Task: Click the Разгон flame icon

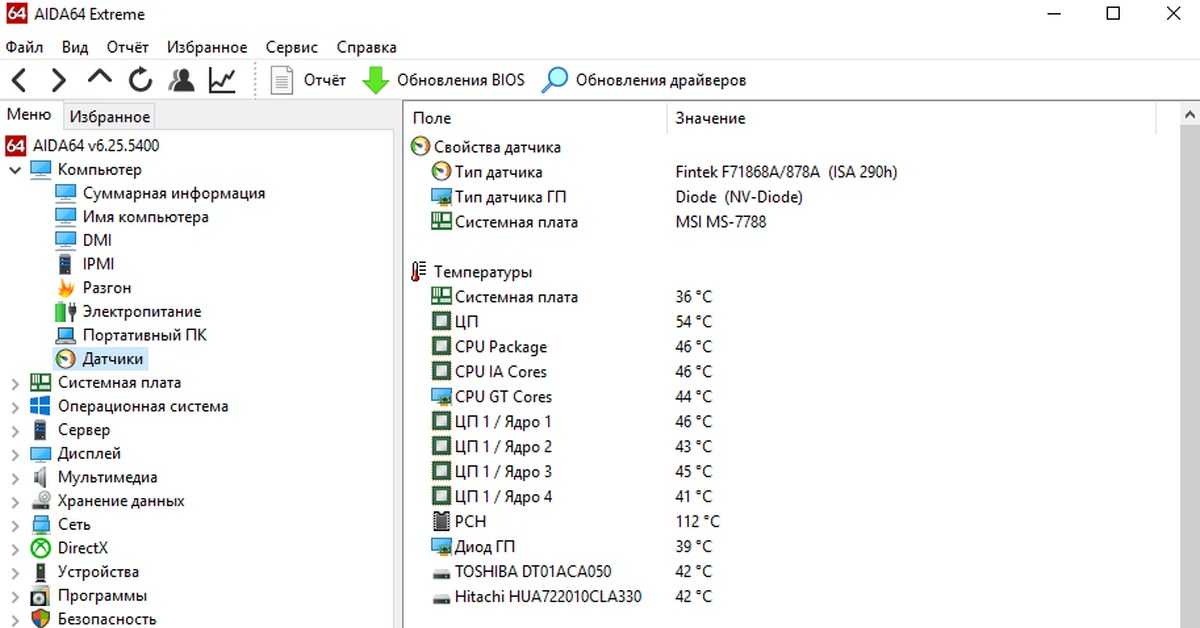Action: click(x=66, y=288)
